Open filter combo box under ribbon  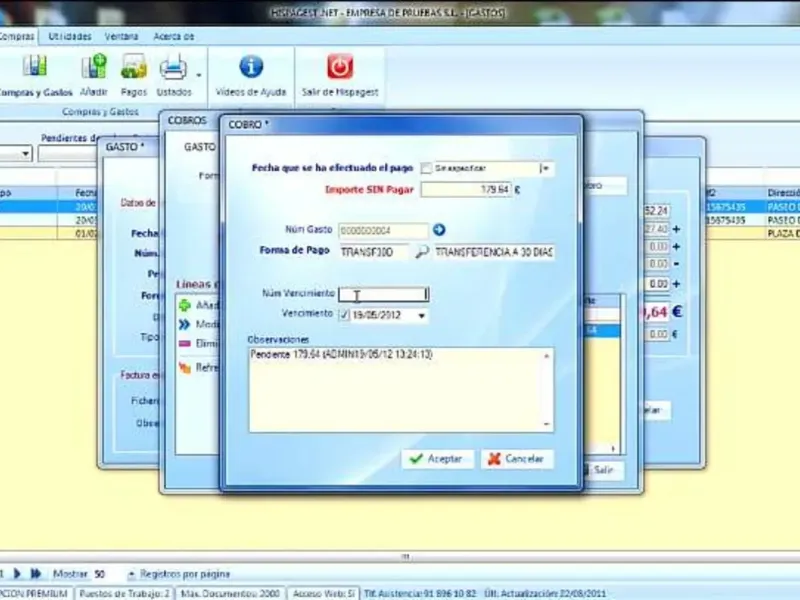tap(15, 153)
